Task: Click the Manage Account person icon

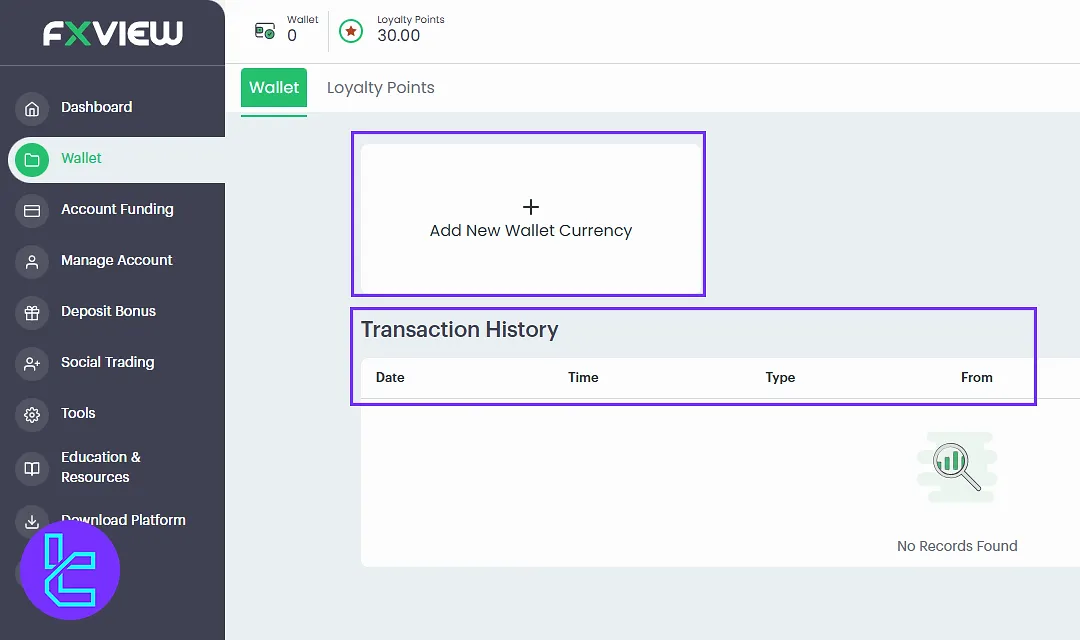Action: click(32, 262)
